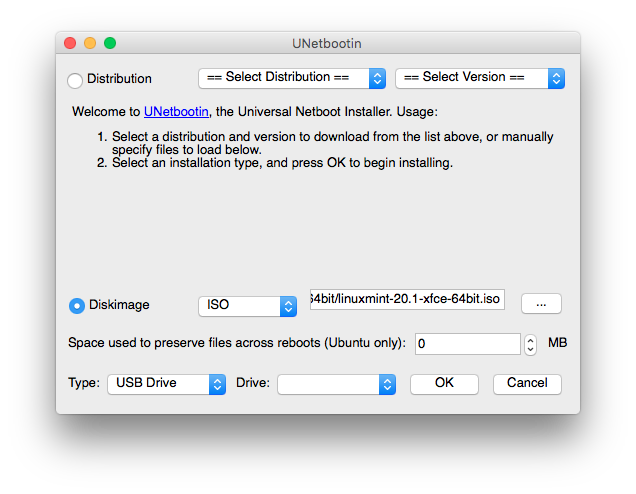This screenshot has height=494, width=636.
Task: Click the 'Drive:' label
Action: 253,383
